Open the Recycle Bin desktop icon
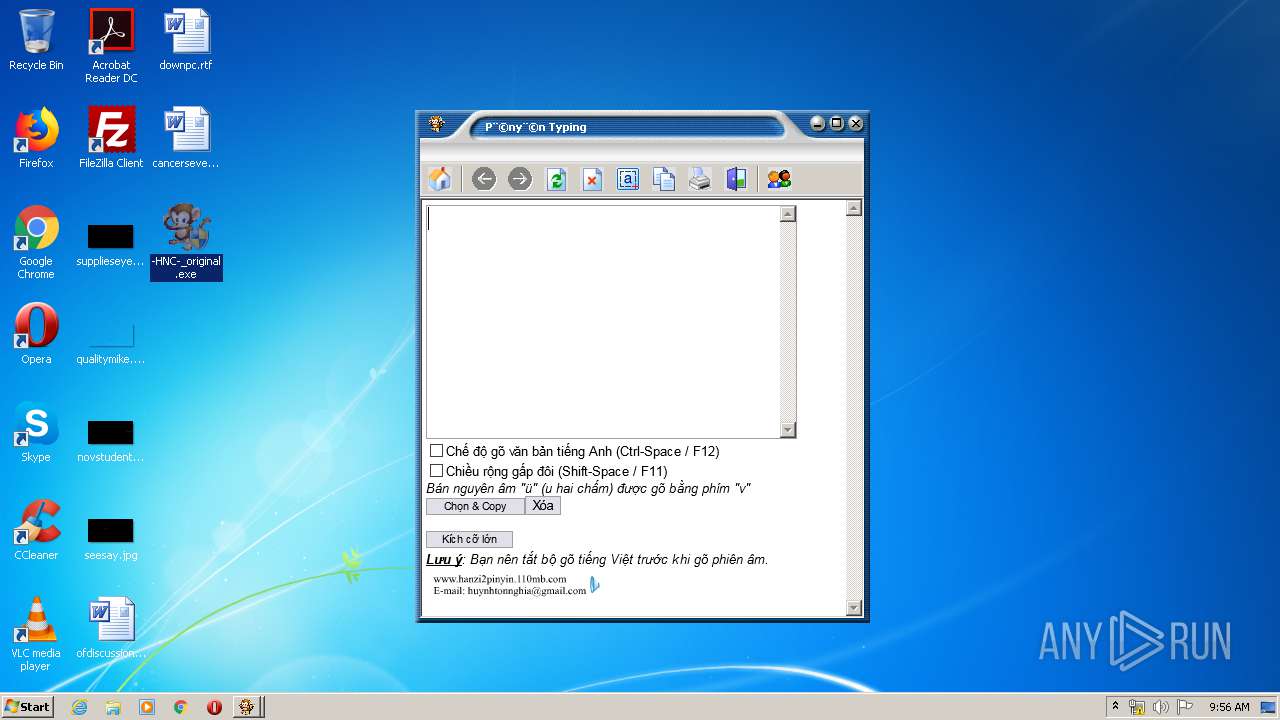1280x720 pixels. click(x=36, y=41)
